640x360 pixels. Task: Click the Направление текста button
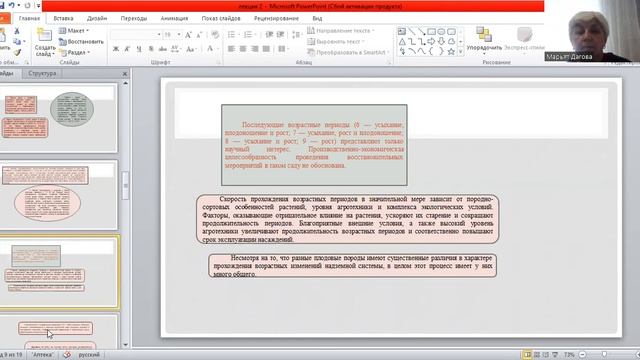pos(340,31)
